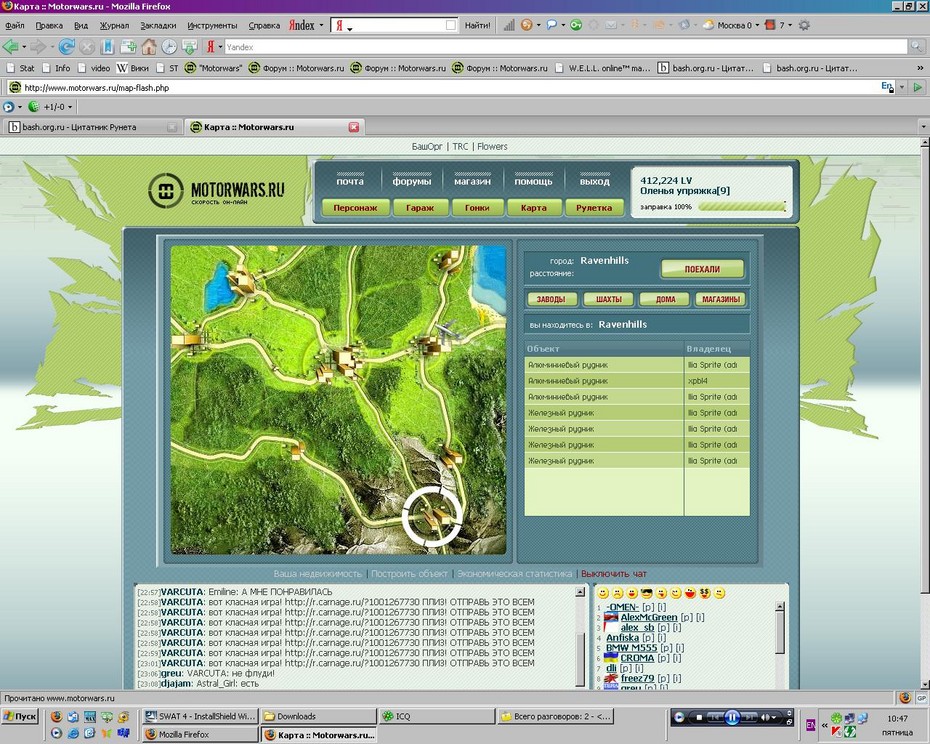
Task: Click the Forward navigation arrow
Action: click(x=38, y=46)
